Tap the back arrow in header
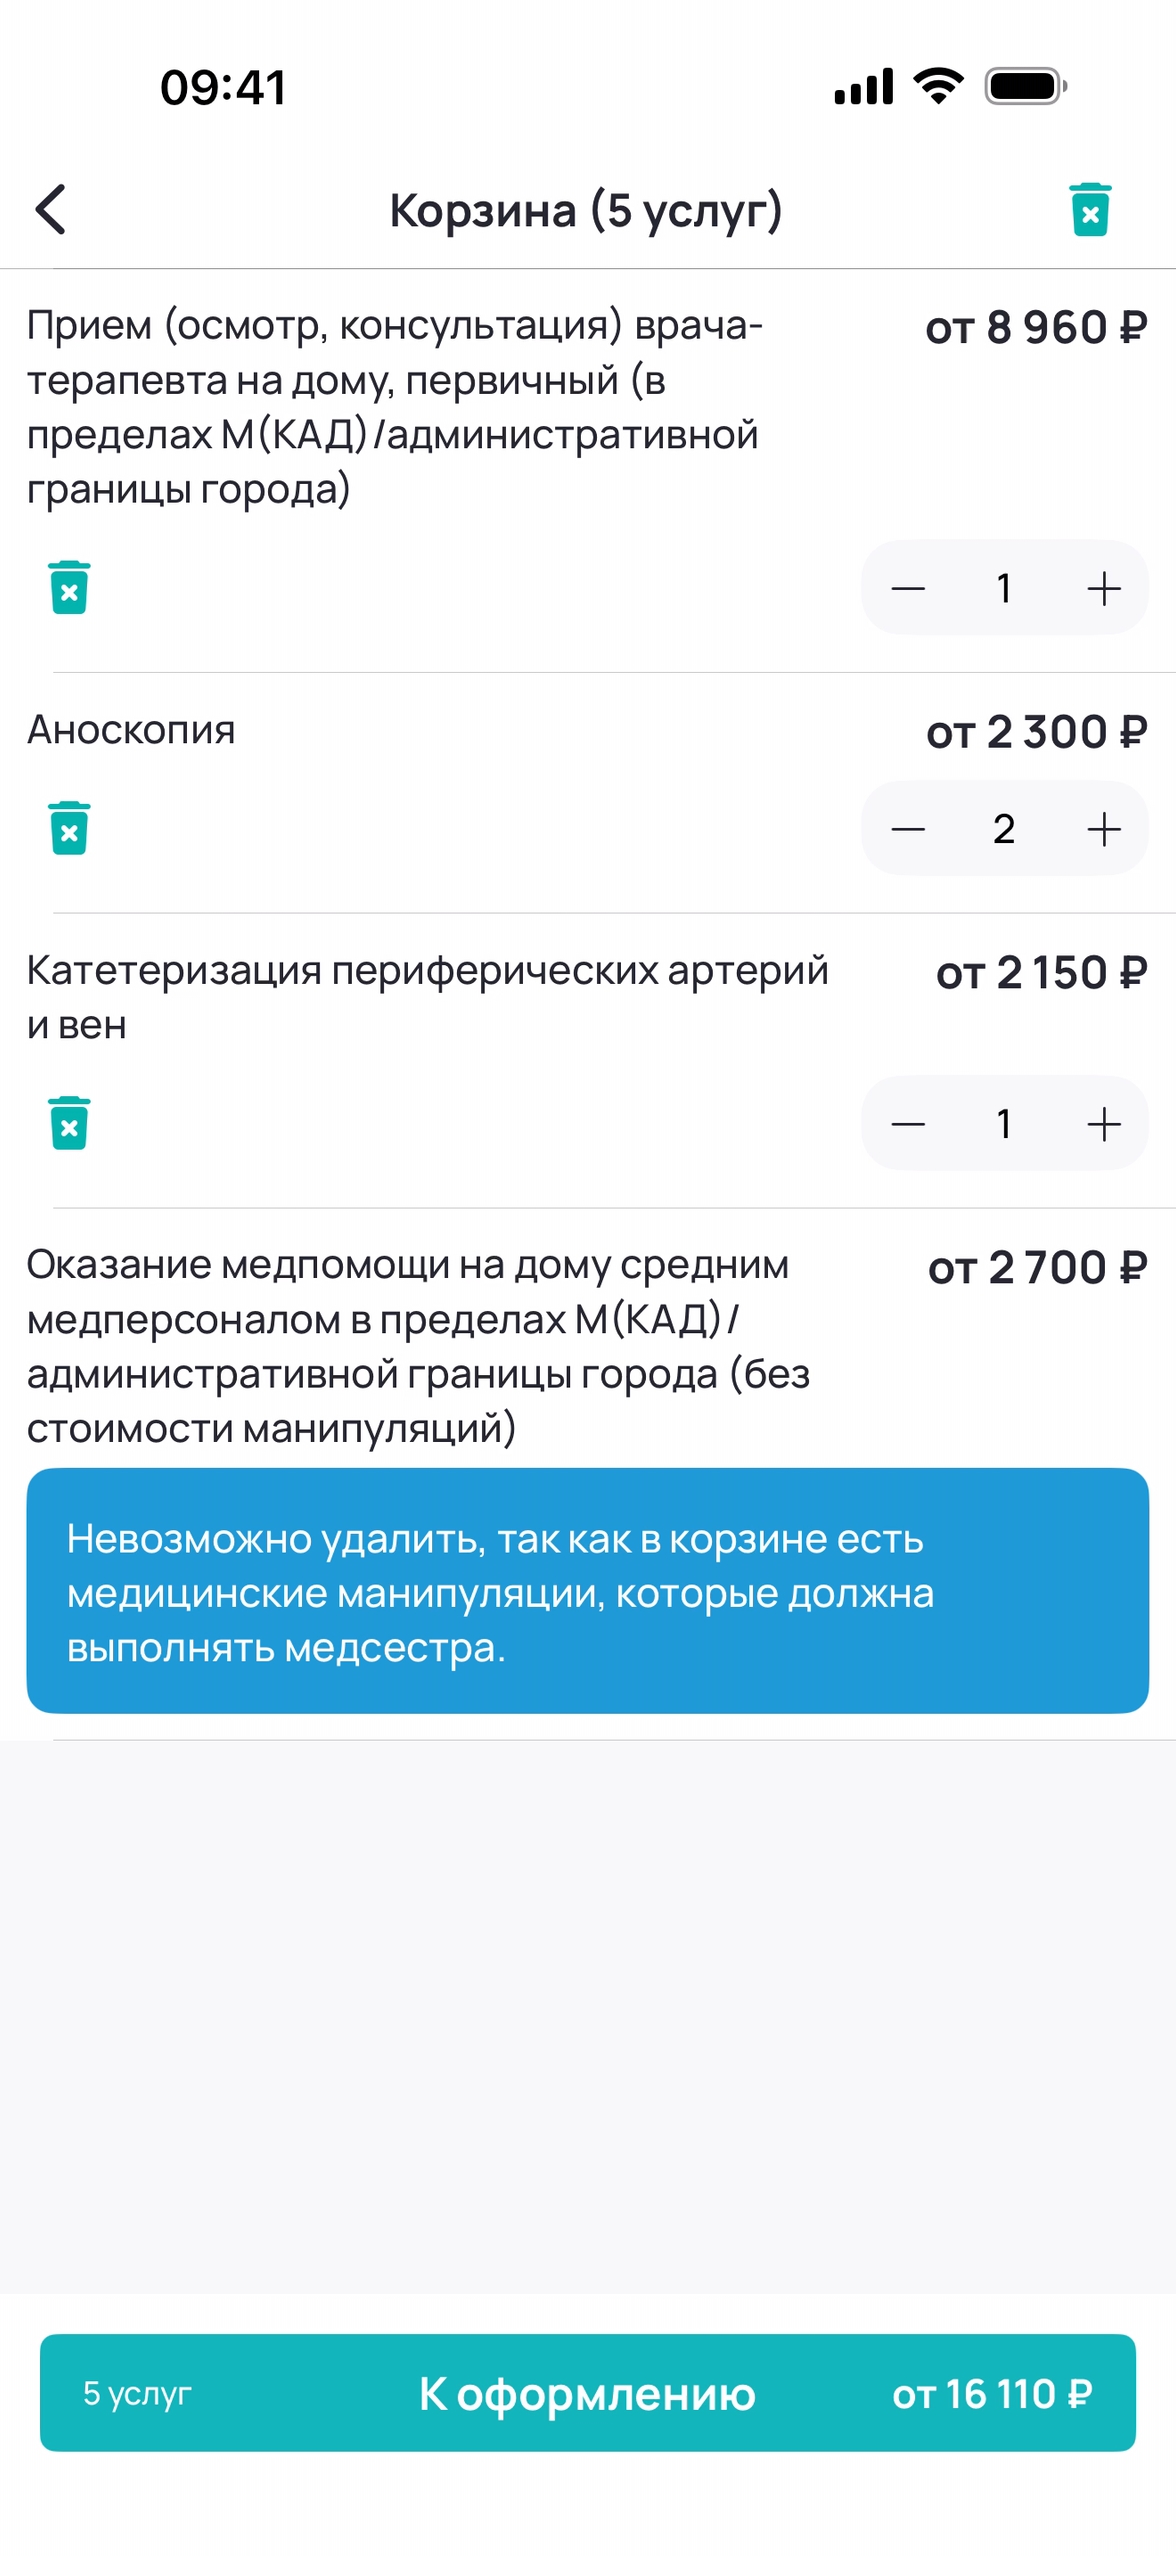Image resolution: width=1176 pixels, height=2556 pixels. pyautogui.click(x=51, y=209)
